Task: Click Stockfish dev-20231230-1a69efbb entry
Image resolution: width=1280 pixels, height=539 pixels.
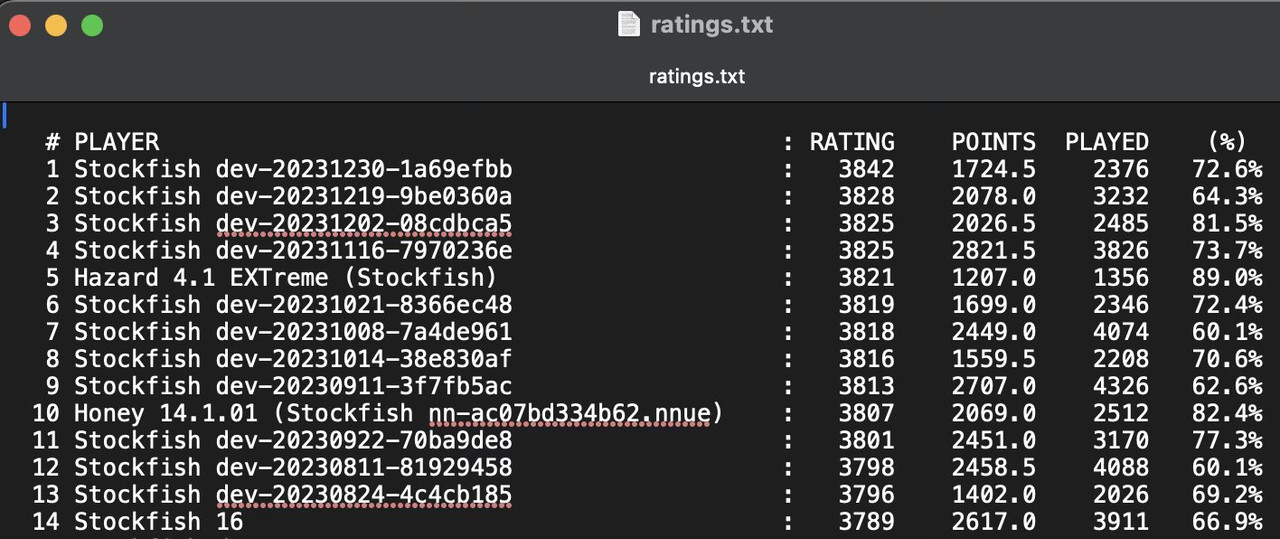Action: [293, 169]
